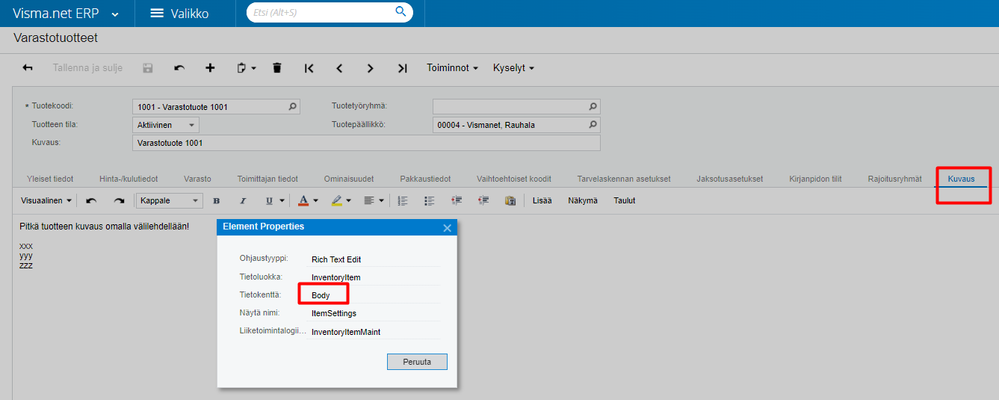Go to the previous record
The width and height of the screenshot is (999, 400).
tap(340, 69)
